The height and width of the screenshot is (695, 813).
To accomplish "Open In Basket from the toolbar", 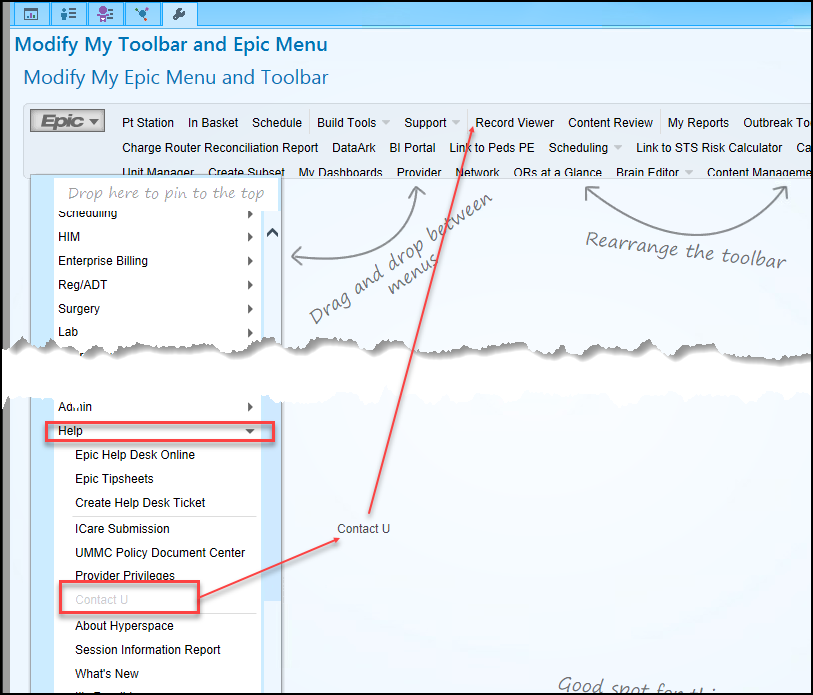I will tap(213, 123).
